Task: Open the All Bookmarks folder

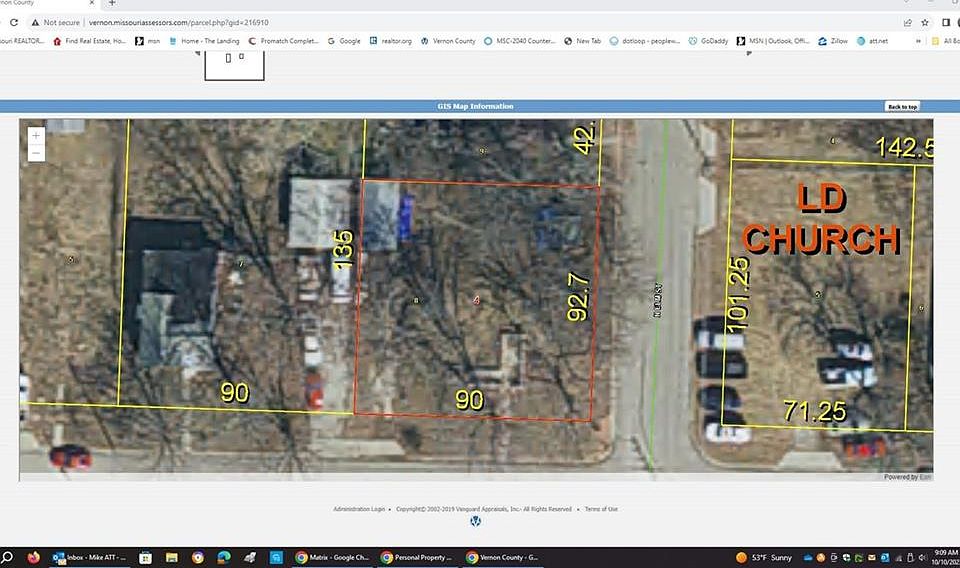Action: tap(945, 41)
